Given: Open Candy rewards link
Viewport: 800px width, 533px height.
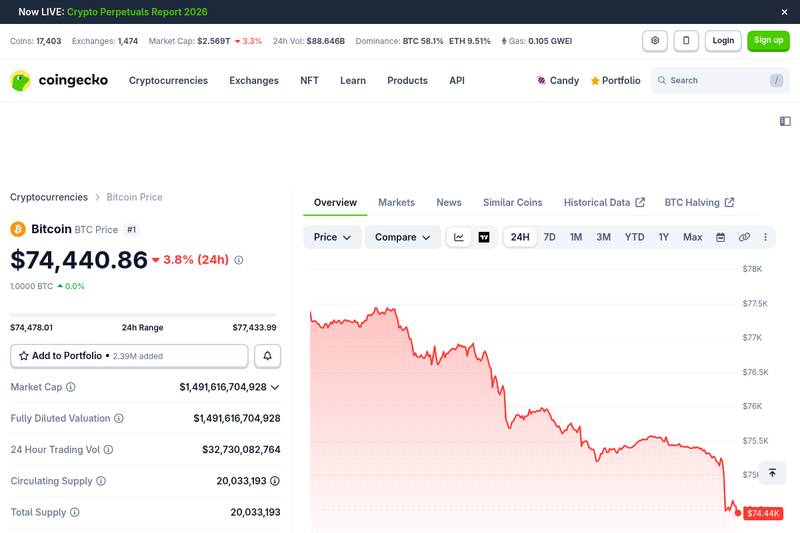Looking at the screenshot, I should (558, 81).
